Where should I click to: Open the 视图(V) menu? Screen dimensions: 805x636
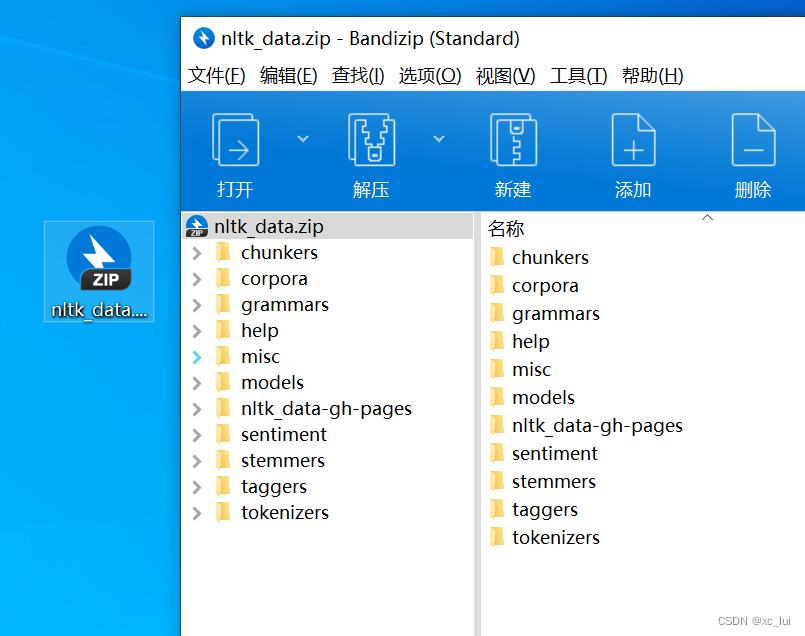tap(506, 76)
